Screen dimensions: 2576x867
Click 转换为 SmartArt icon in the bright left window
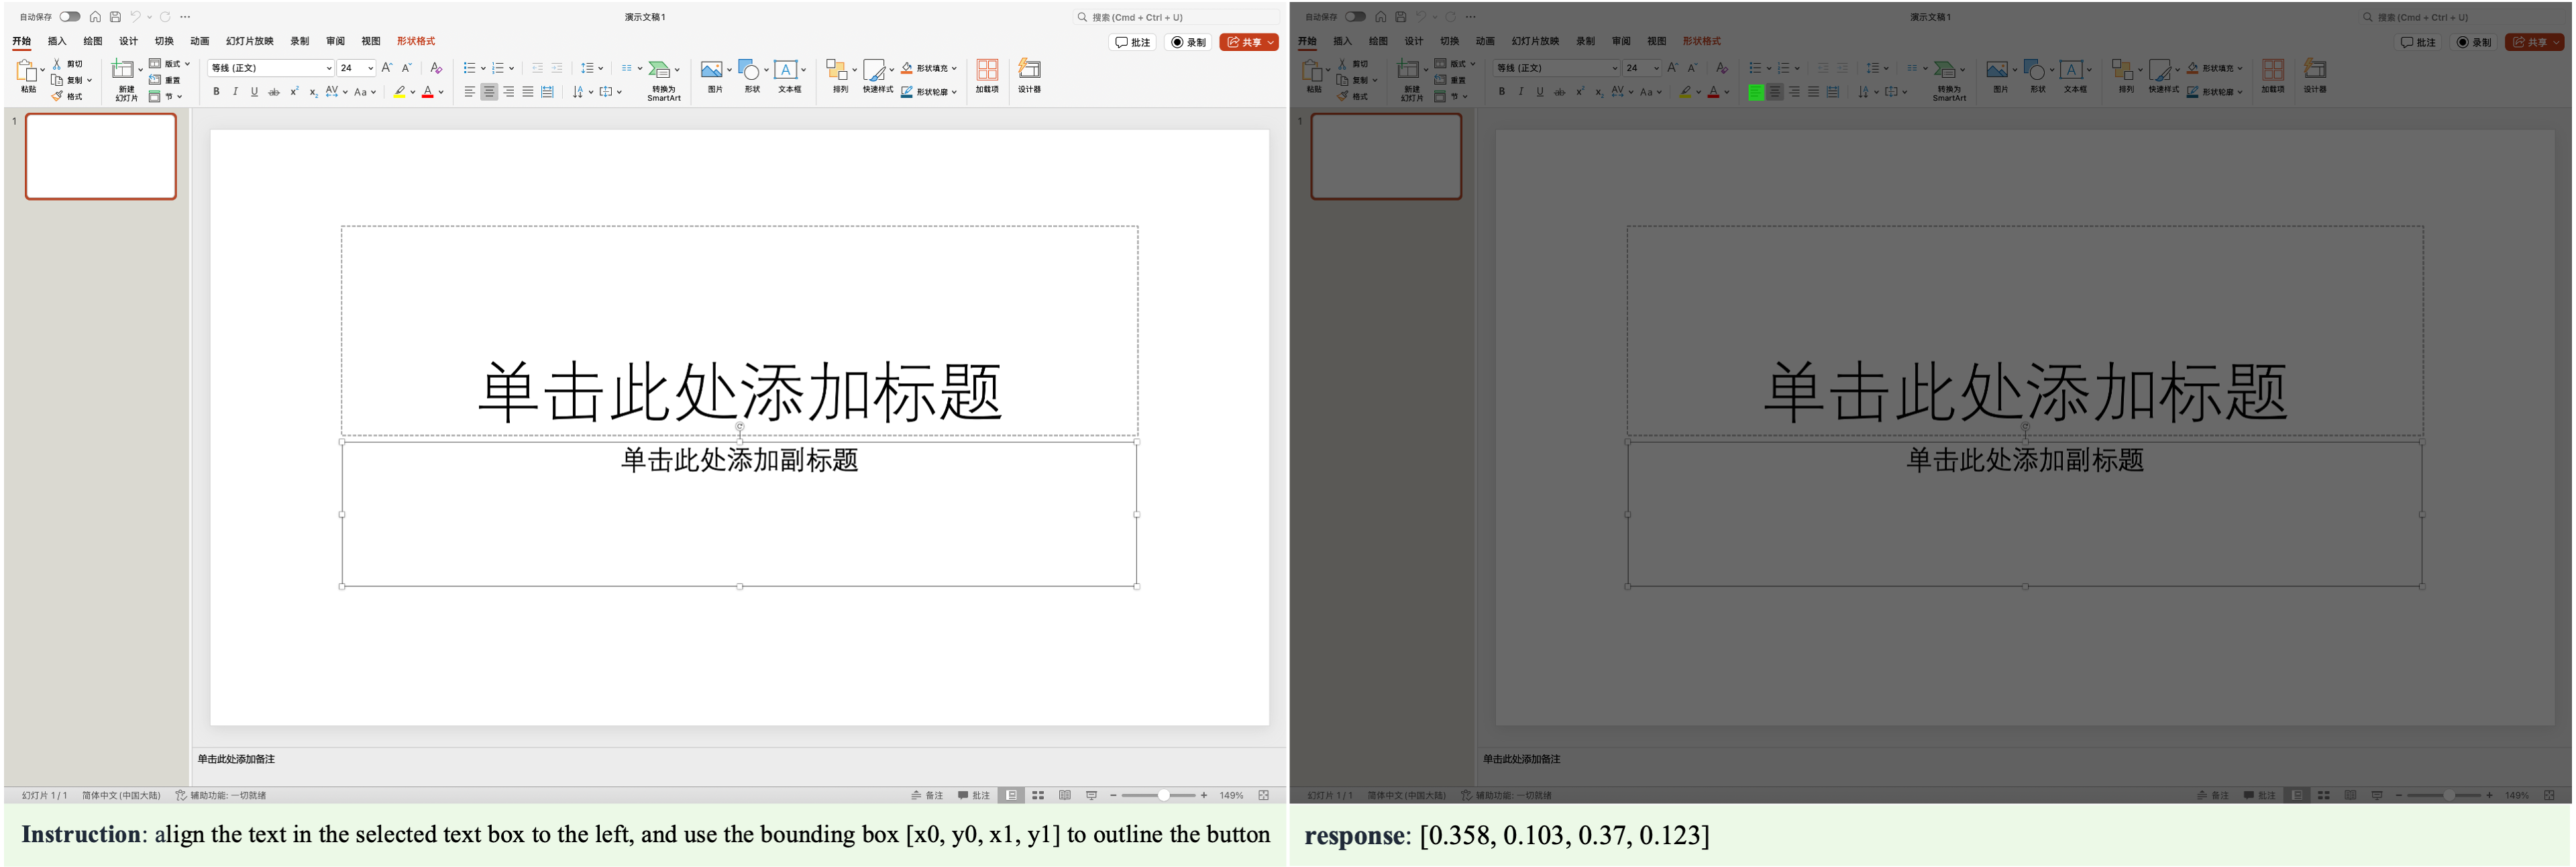point(660,69)
